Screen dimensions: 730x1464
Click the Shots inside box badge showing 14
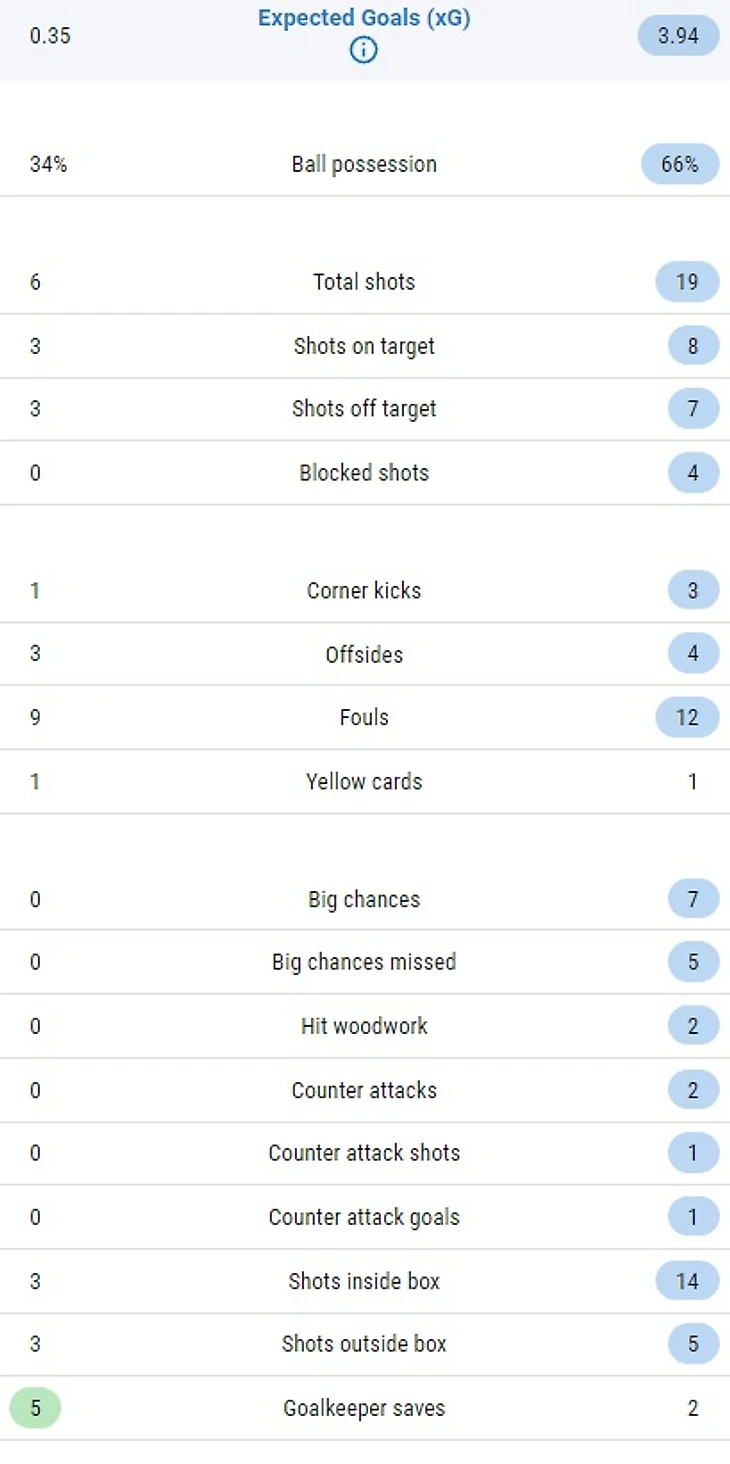pos(687,1281)
